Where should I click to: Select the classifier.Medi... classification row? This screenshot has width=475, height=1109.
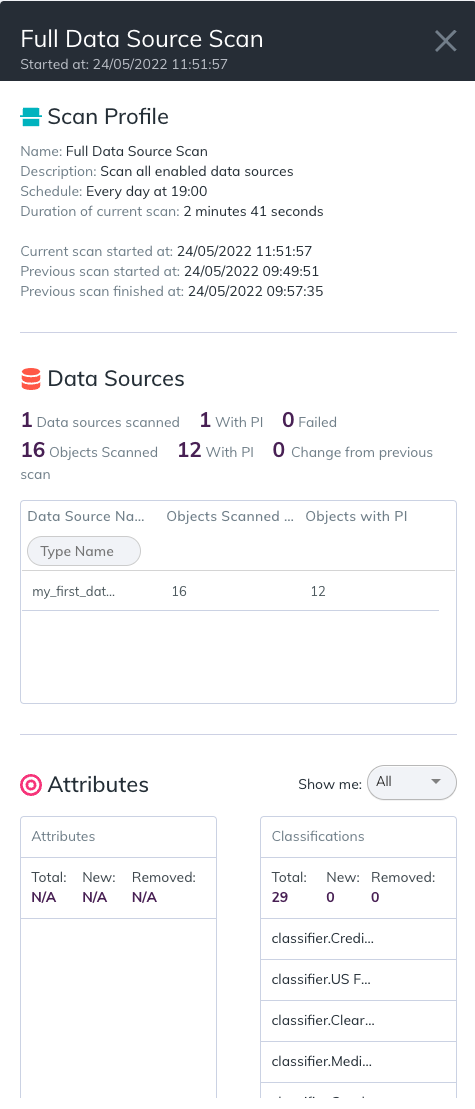(358, 1062)
